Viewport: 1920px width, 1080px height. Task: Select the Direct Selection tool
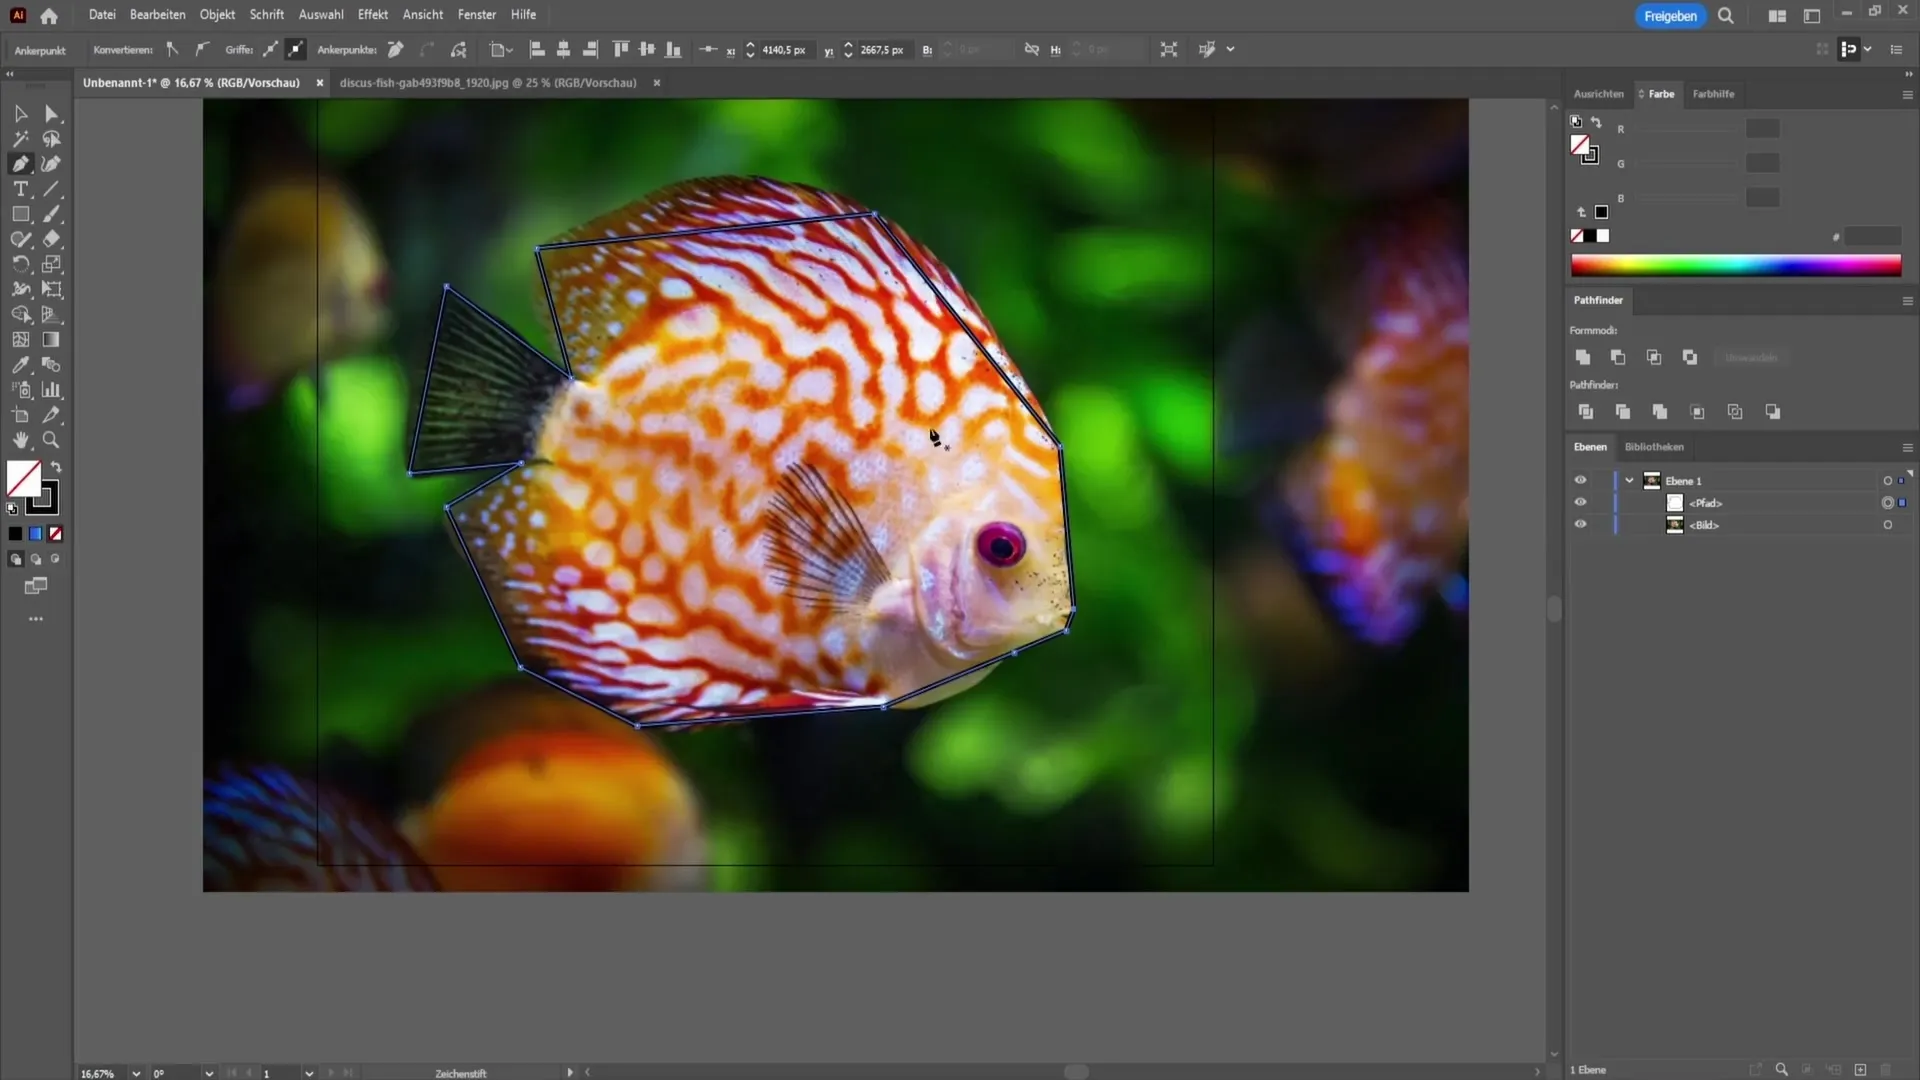[52, 114]
